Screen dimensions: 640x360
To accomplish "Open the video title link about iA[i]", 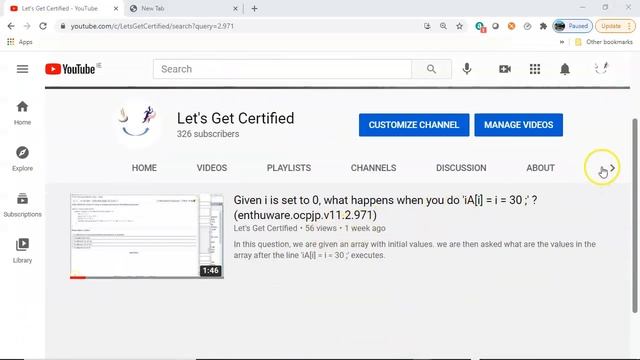I will 385,207.
